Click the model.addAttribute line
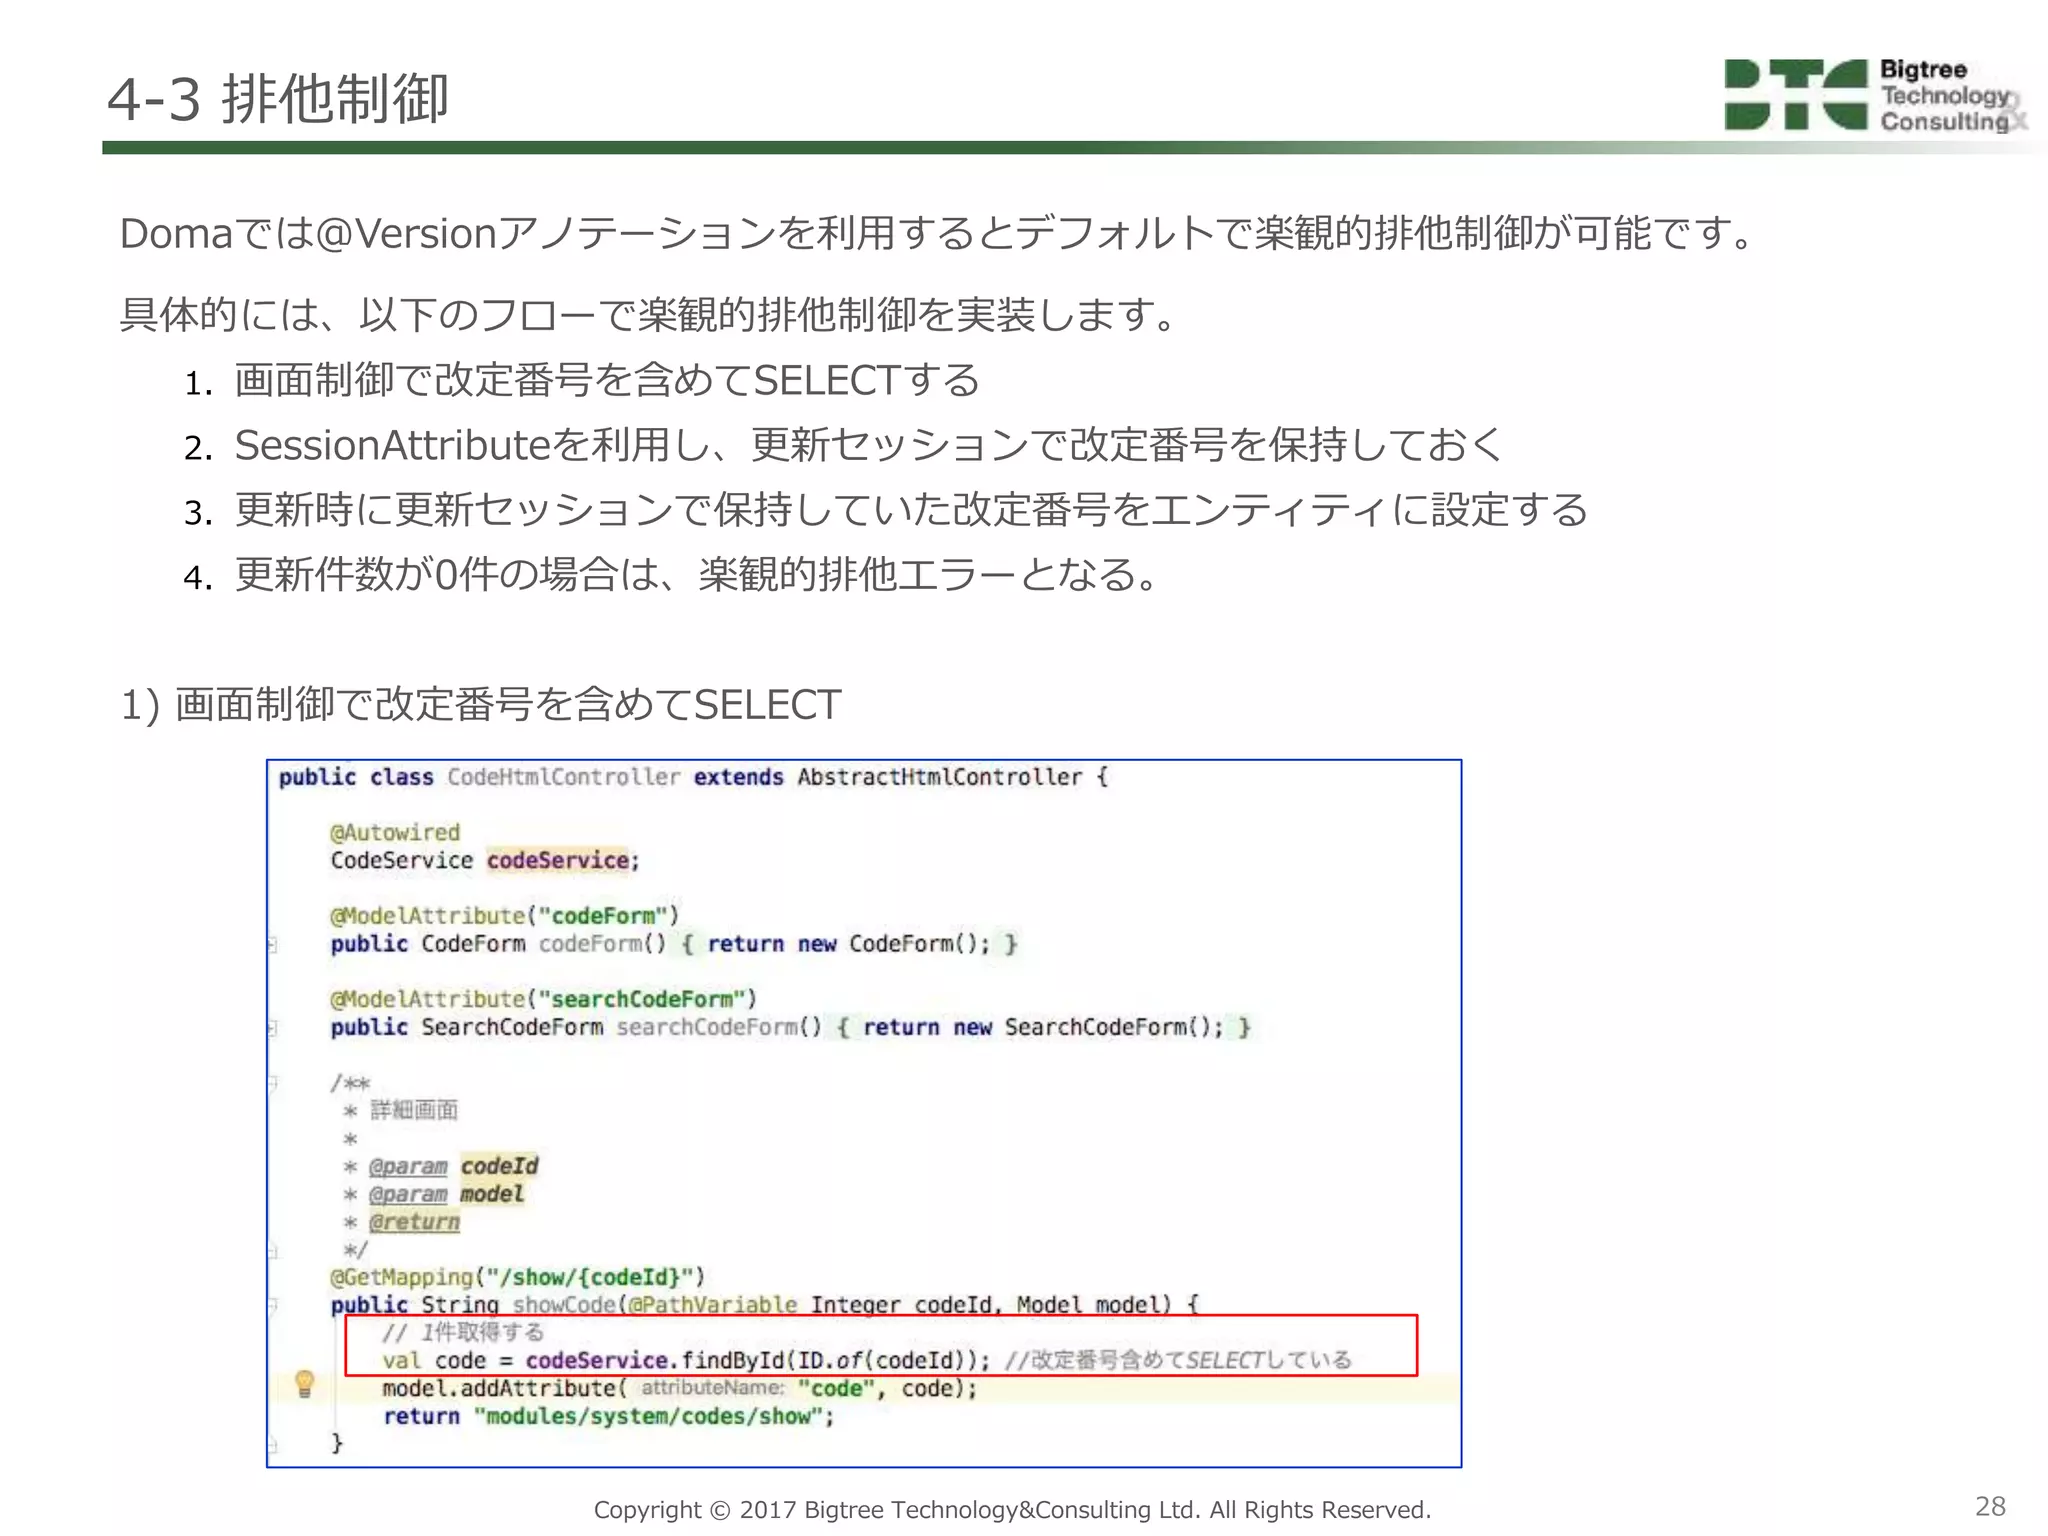This screenshot has height=1536, width=2048. [680, 1388]
